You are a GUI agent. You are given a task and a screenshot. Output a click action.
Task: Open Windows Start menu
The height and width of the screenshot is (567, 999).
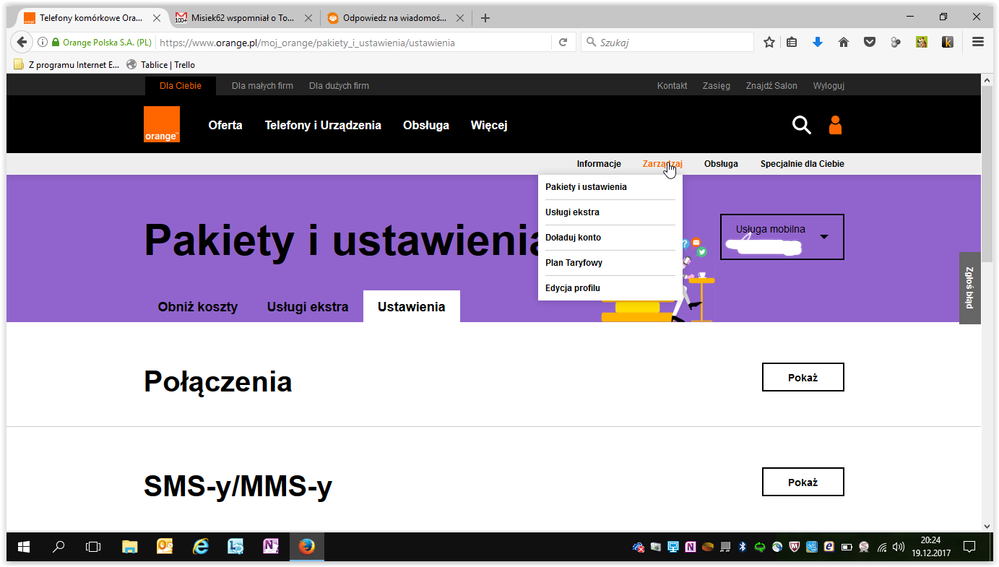tap(24, 547)
